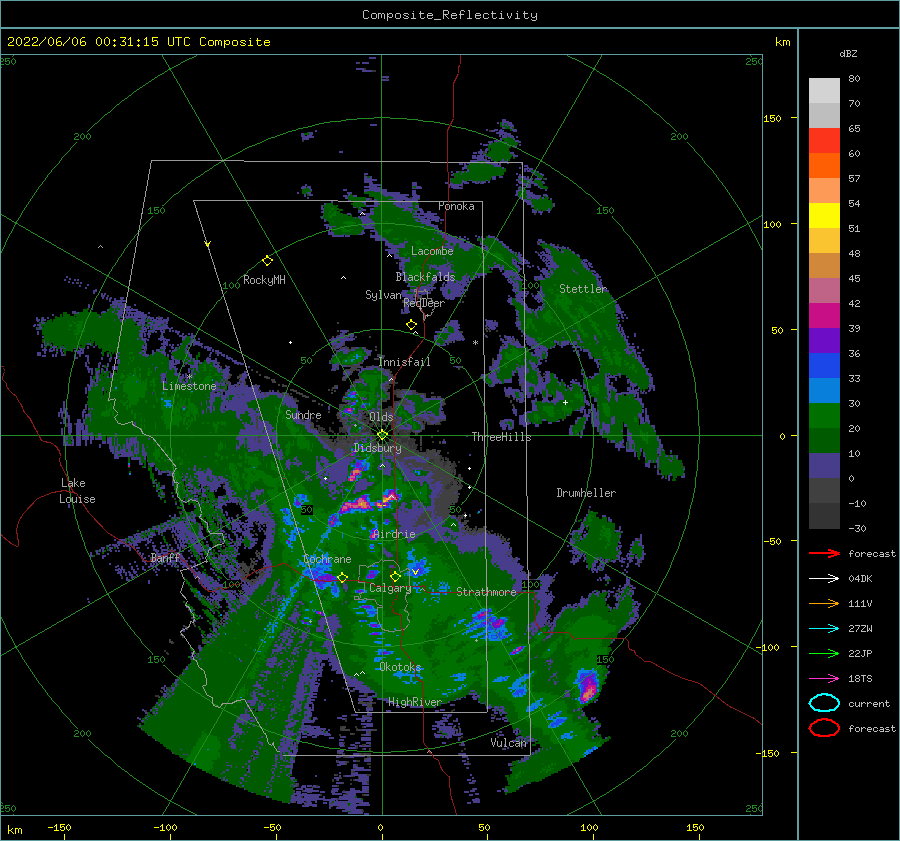The image size is (900, 841).
Task: Click the magenta 18TS arrow in legend
Action: [x=824, y=679]
